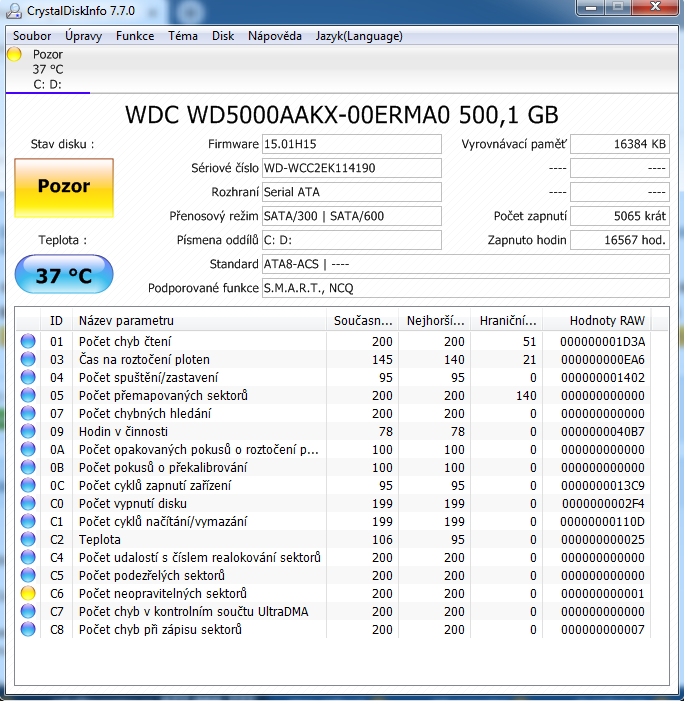Open the Nápověda menu
Viewport: 684px width, 701px height.
click(x=275, y=36)
